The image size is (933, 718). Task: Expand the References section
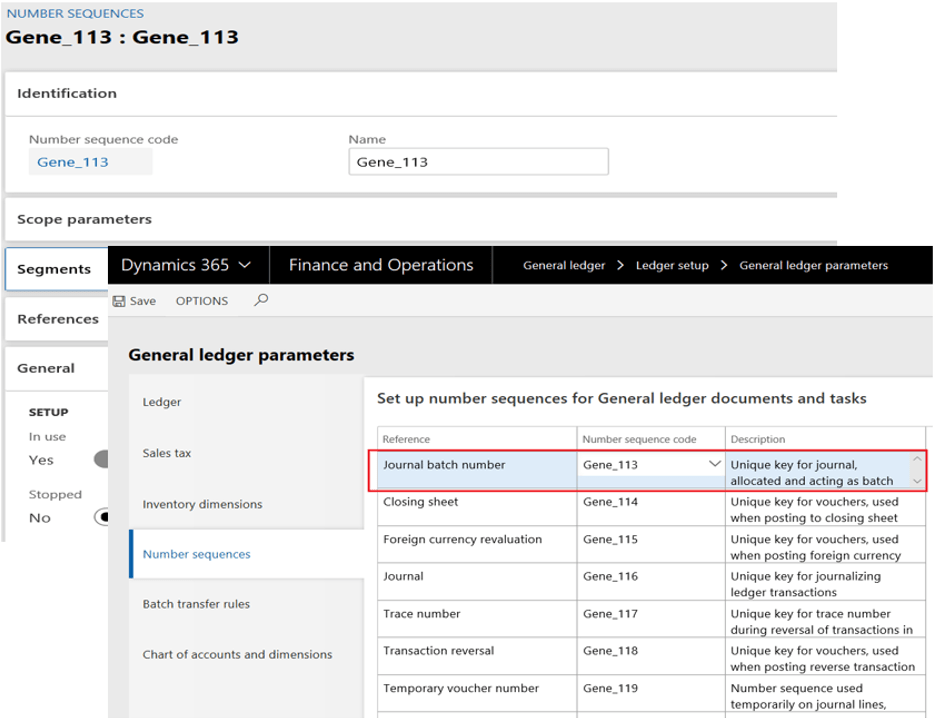[58, 319]
